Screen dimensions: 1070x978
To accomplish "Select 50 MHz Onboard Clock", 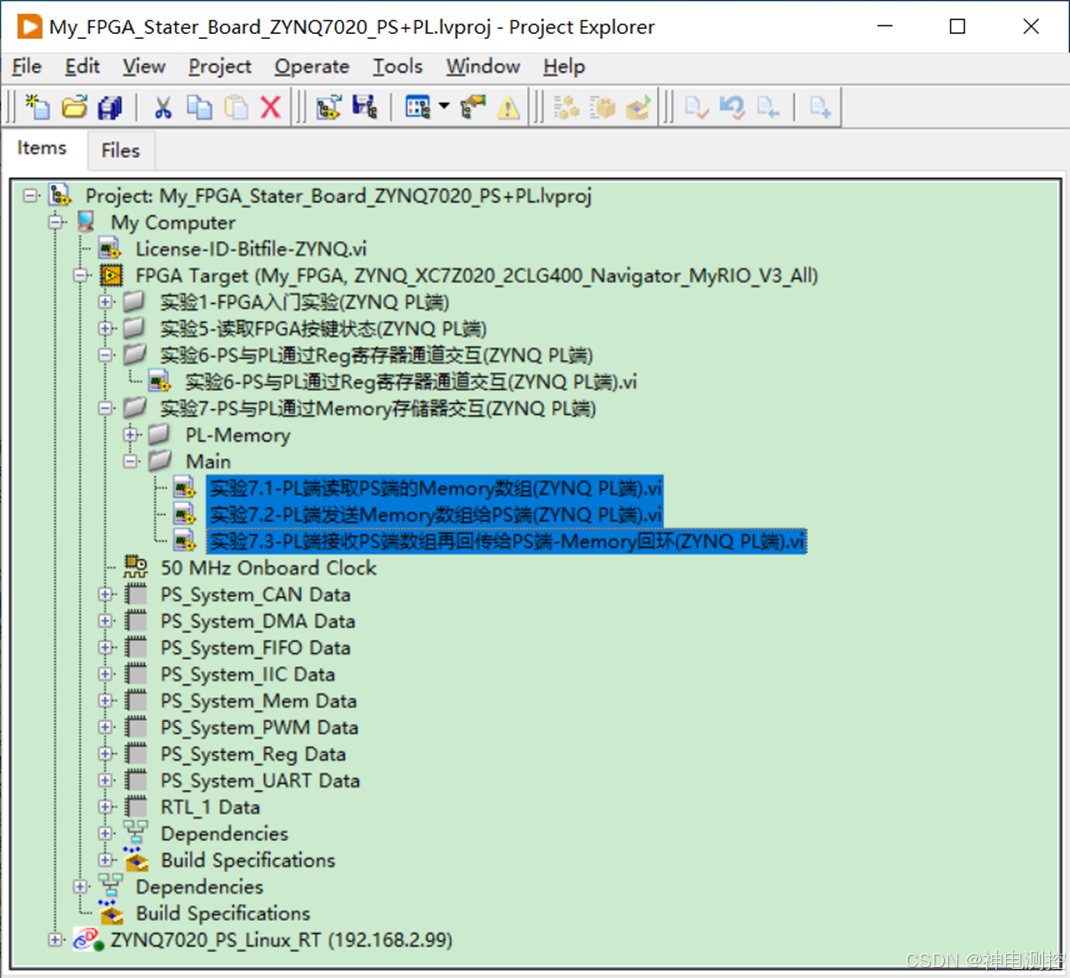I will (x=268, y=568).
